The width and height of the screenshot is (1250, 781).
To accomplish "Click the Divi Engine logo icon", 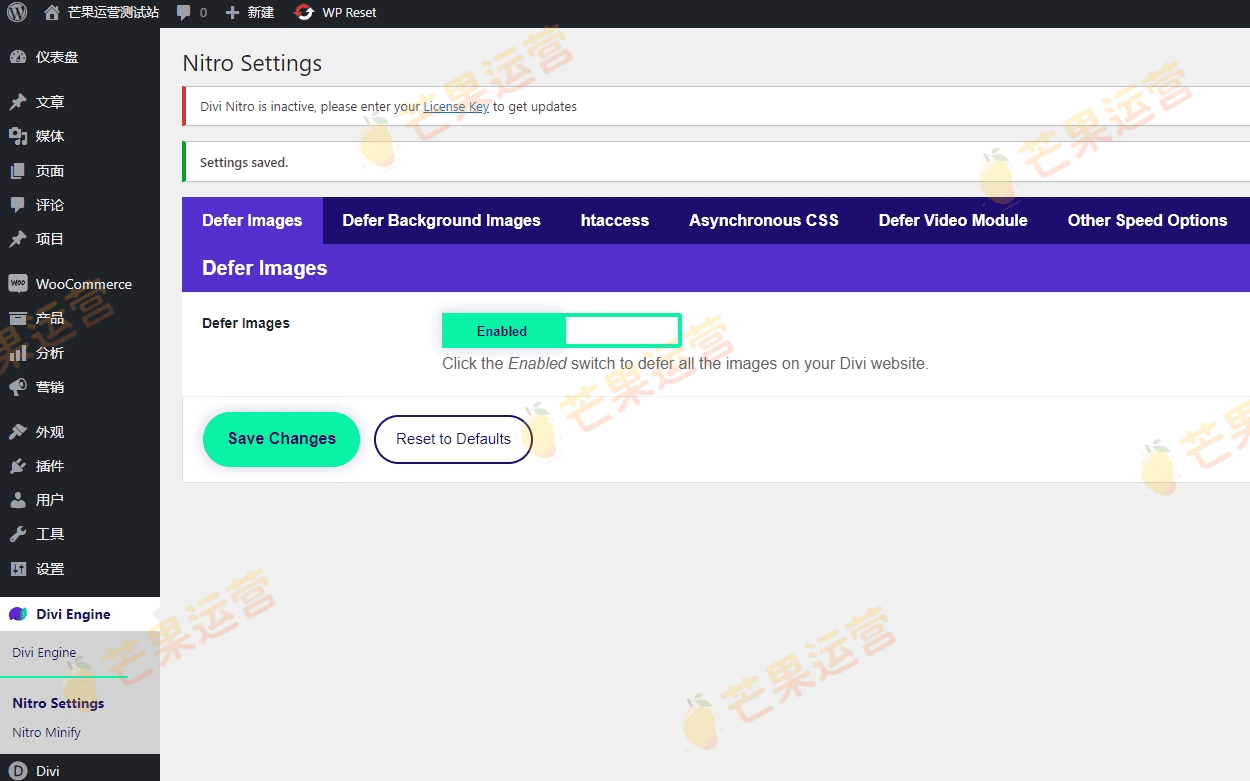I will coord(18,614).
